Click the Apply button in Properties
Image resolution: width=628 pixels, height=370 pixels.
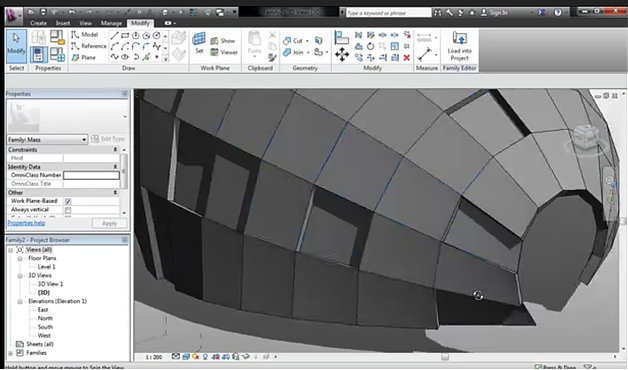[109, 223]
